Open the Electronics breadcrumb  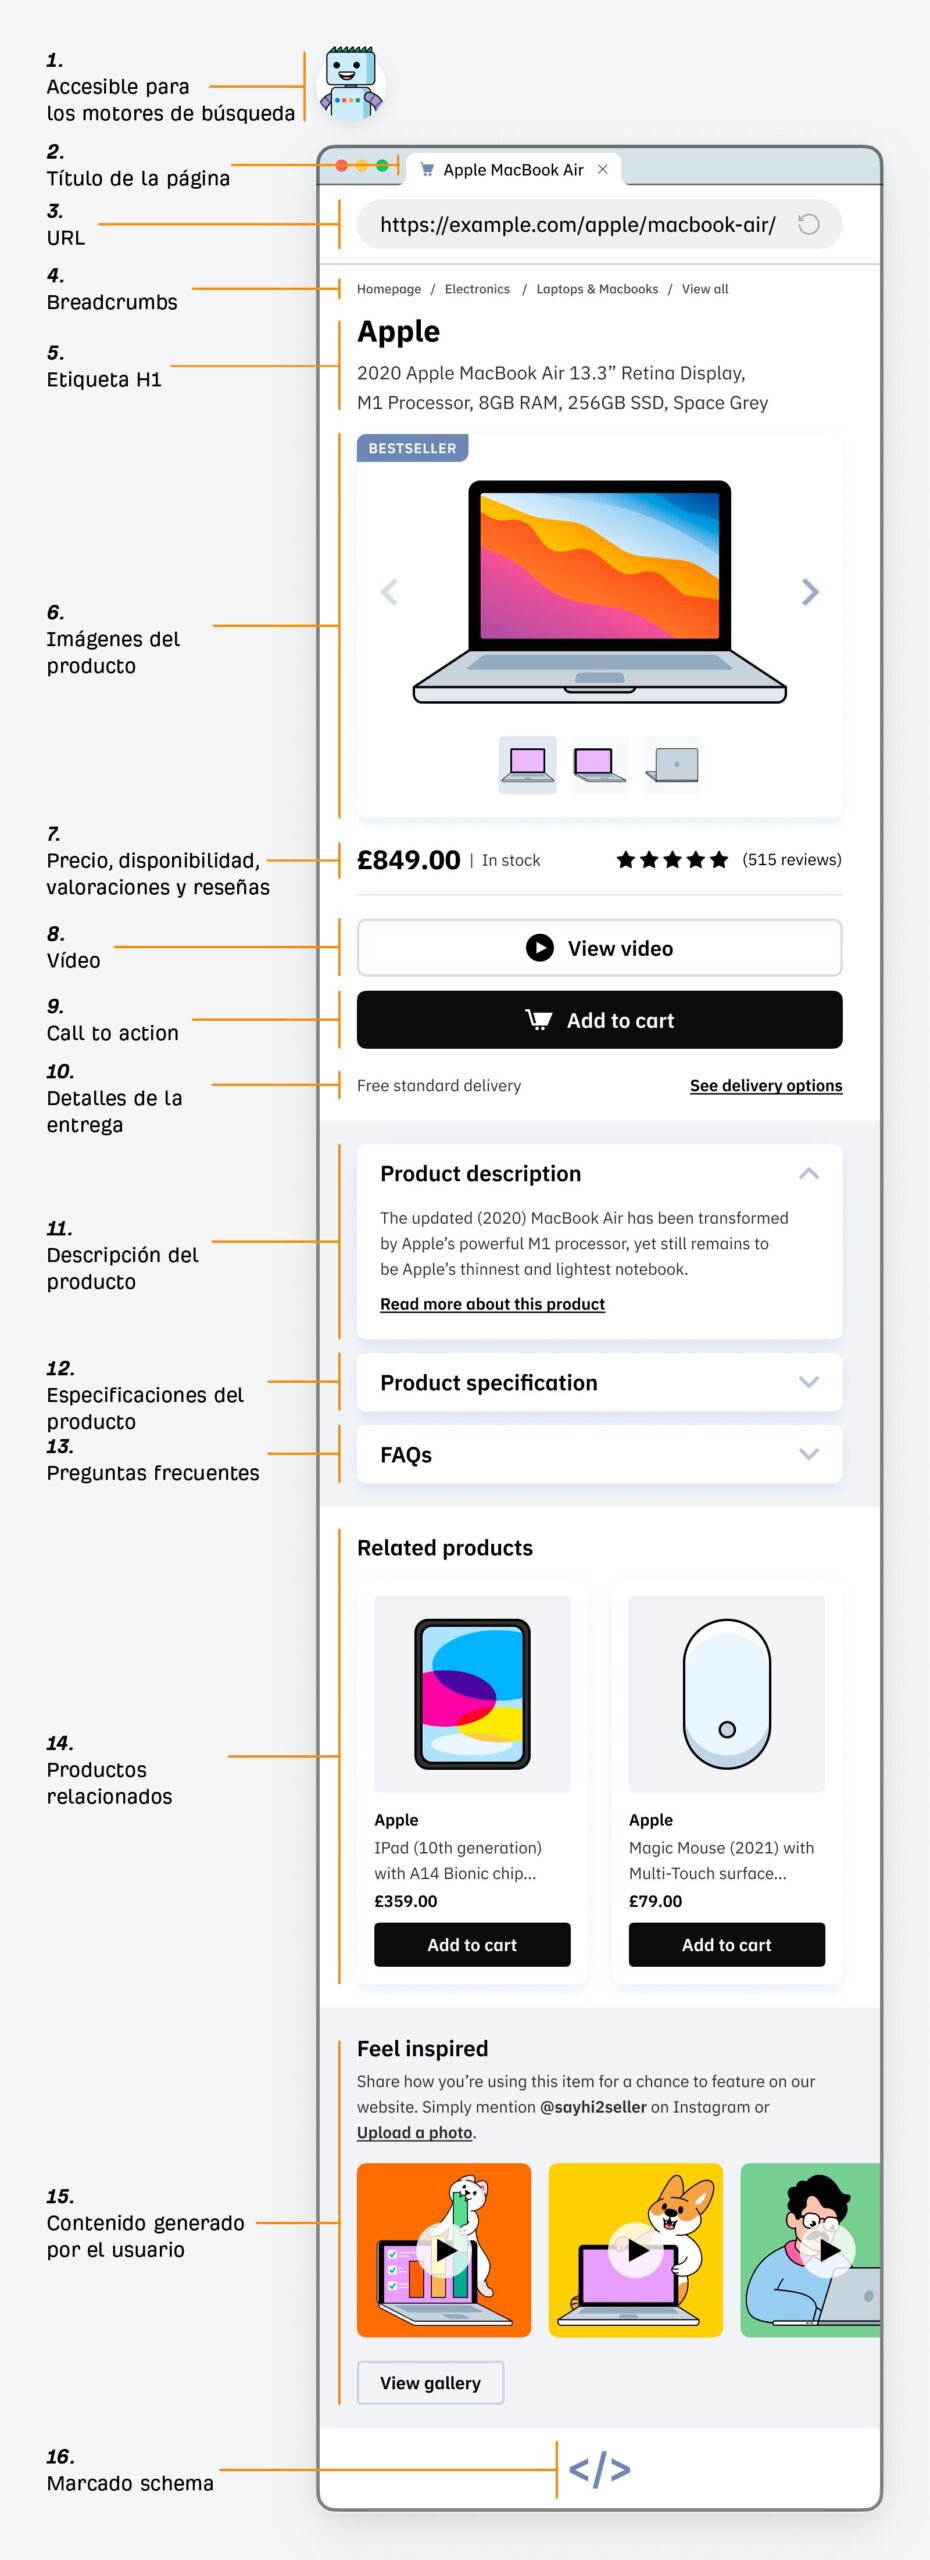(477, 289)
